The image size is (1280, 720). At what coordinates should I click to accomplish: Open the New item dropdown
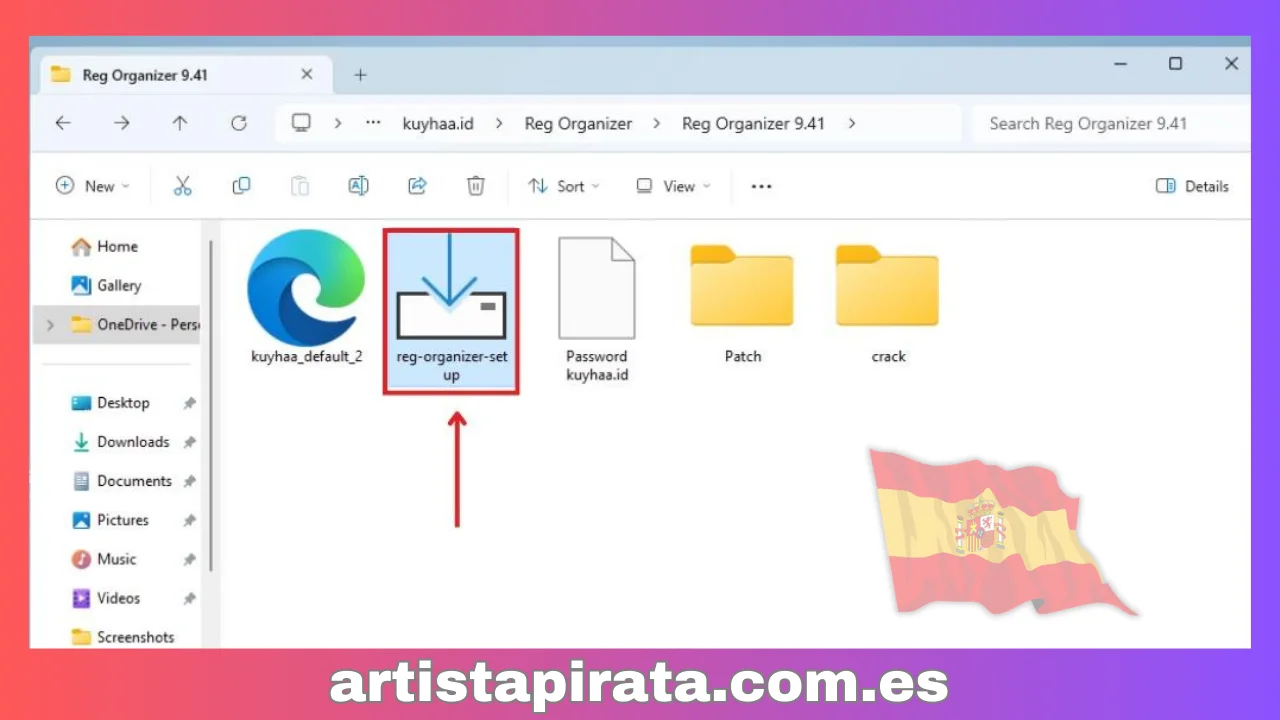click(x=93, y=186)
